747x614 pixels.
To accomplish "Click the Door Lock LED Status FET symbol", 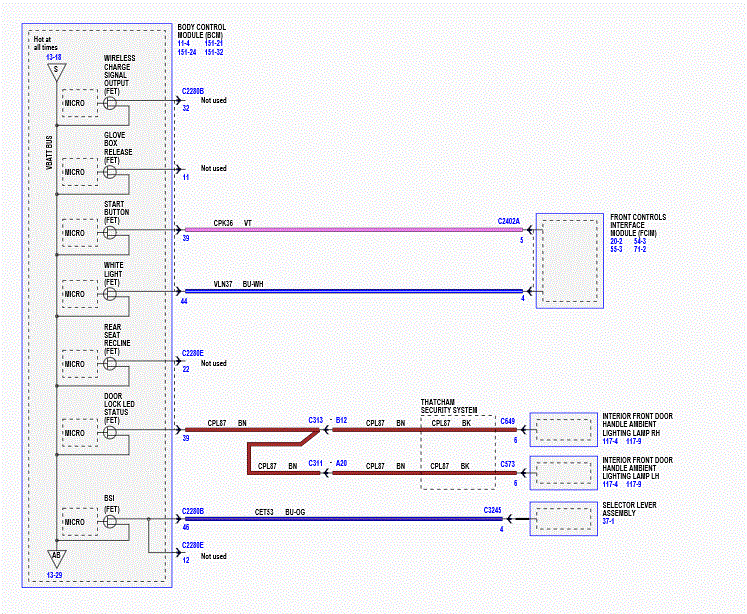I will click(110, 433).
